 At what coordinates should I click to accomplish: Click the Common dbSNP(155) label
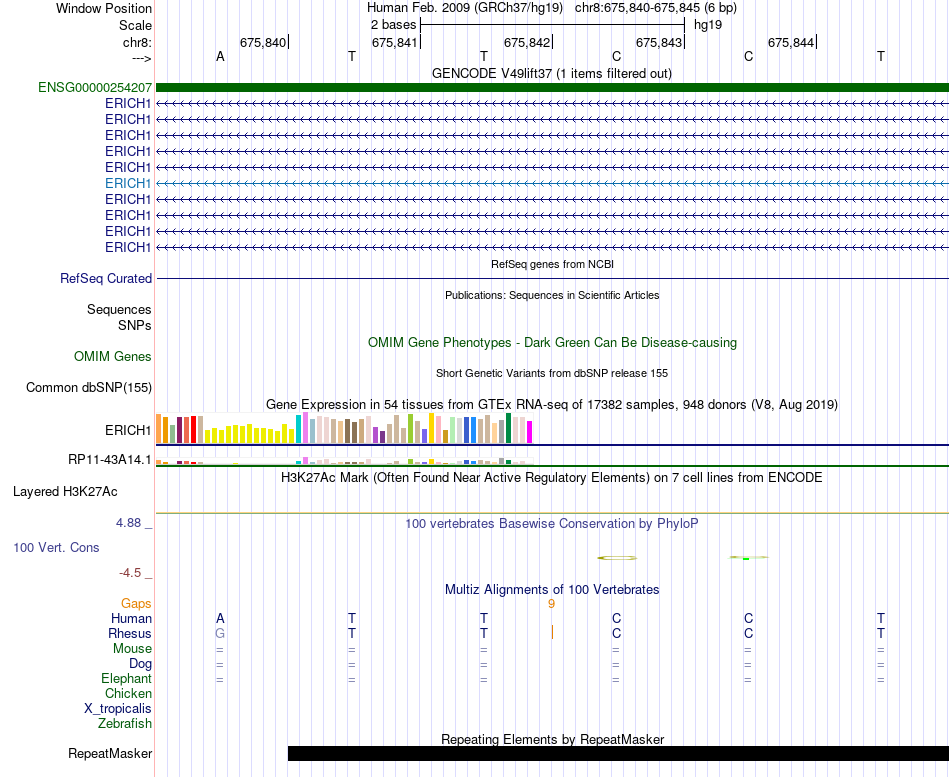tap(89, 387)
